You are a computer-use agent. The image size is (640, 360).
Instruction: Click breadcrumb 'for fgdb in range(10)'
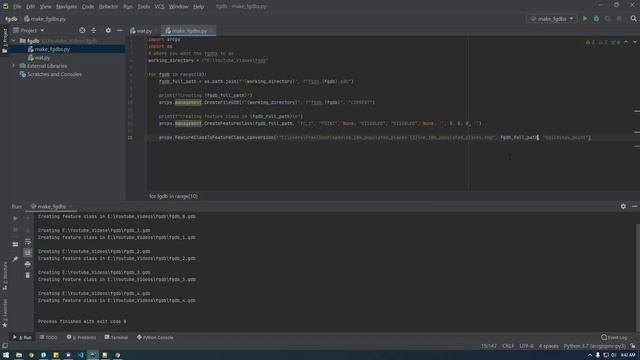coord(173,196)
